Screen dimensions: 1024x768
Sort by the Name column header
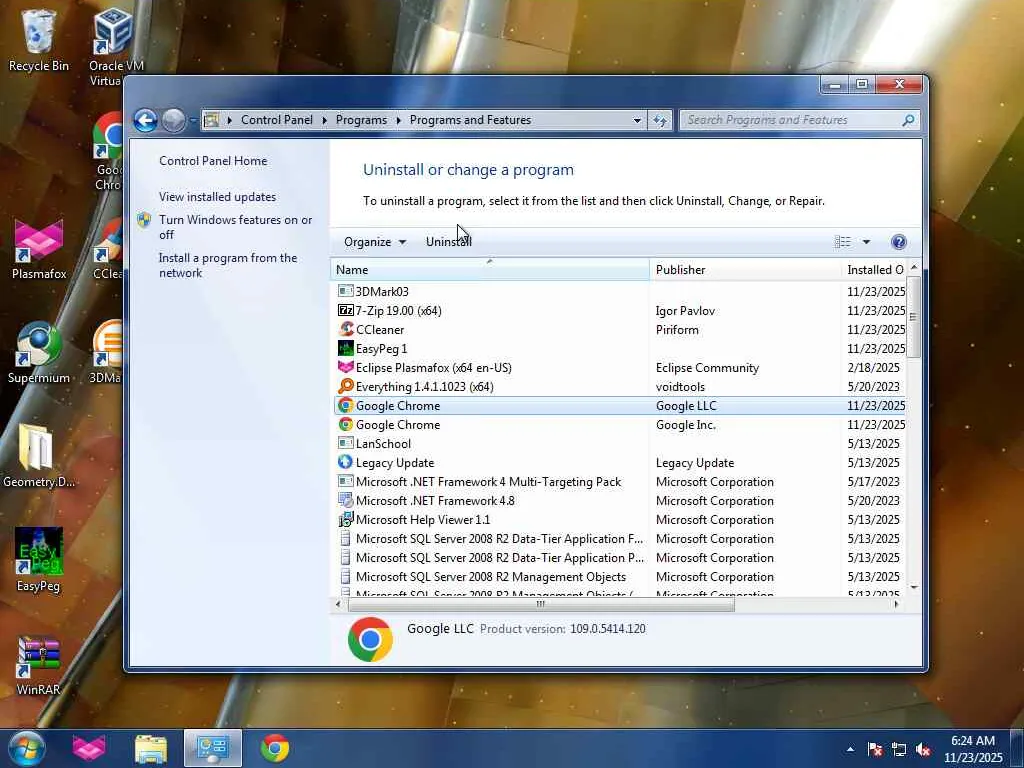[490, 270]
